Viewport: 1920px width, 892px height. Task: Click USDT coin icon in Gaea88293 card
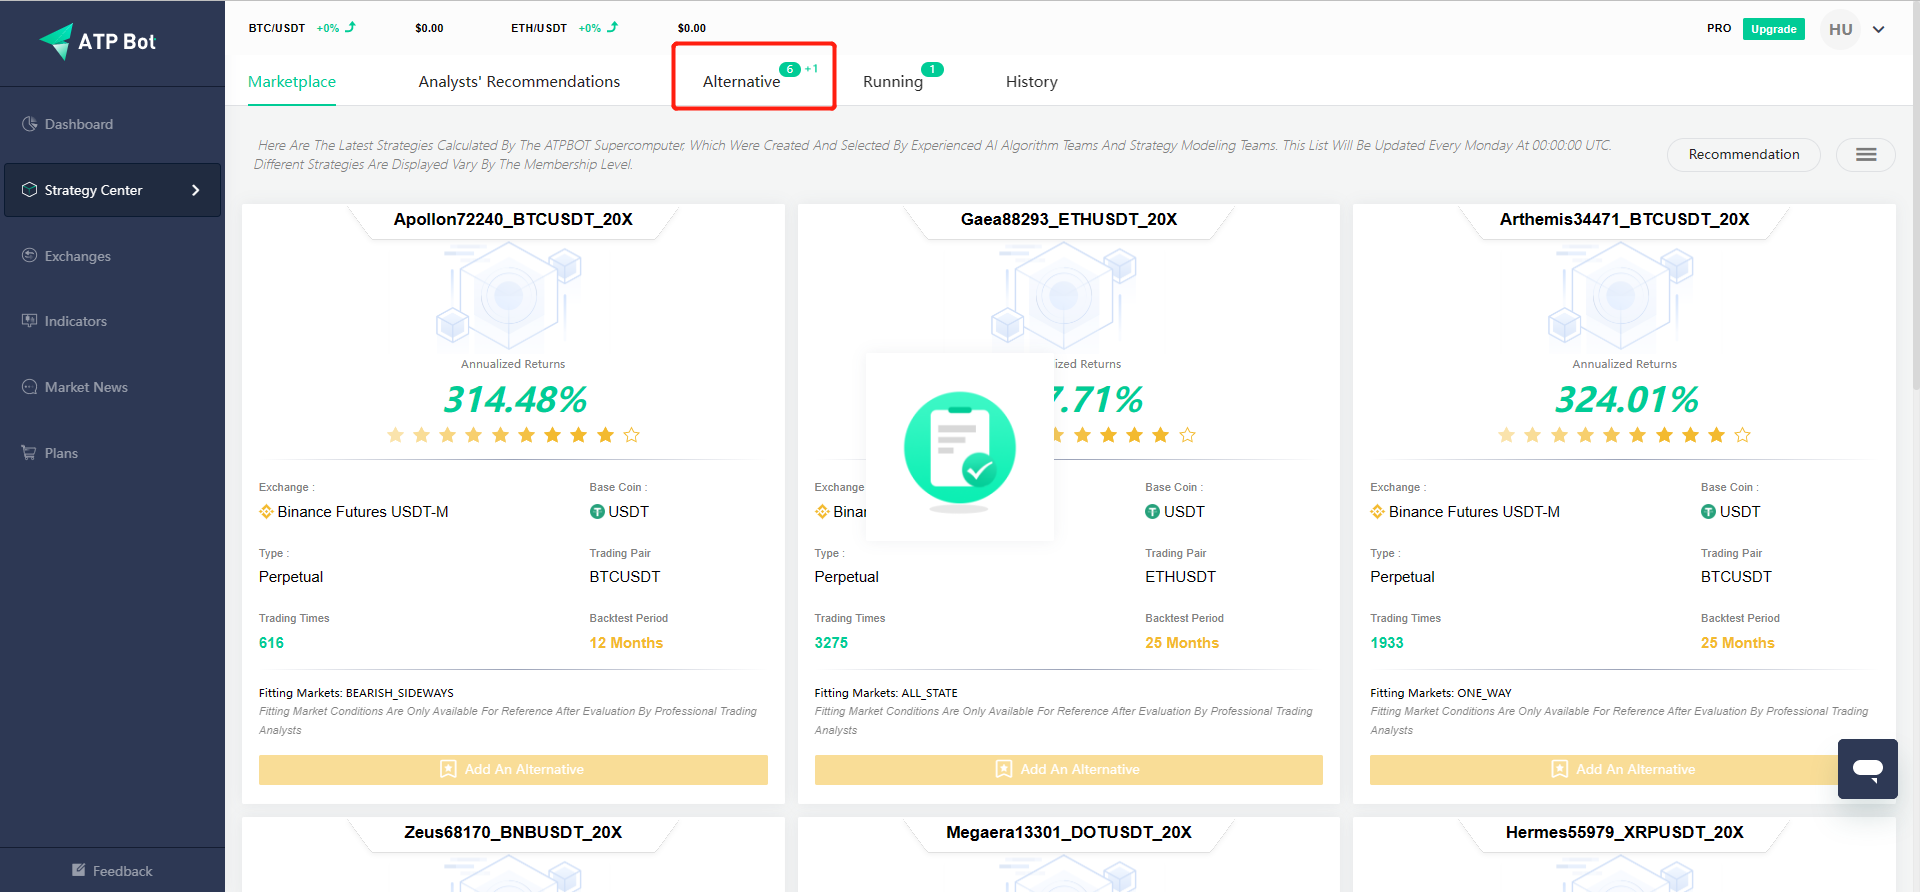1152,511
